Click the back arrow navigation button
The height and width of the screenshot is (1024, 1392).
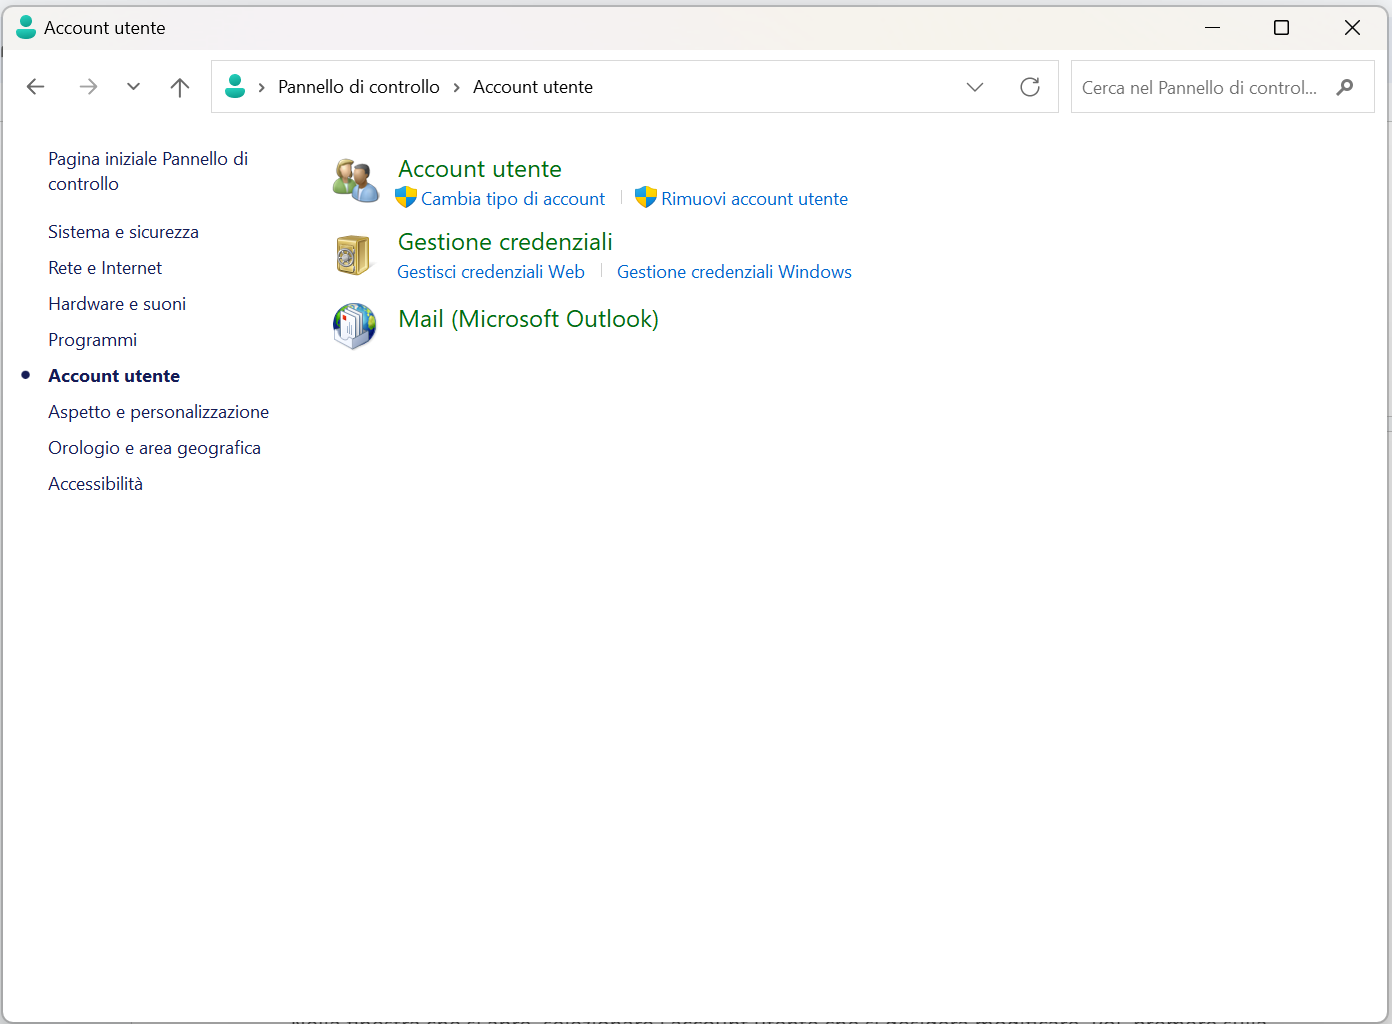pyautogui.click(x=36, y=87)
